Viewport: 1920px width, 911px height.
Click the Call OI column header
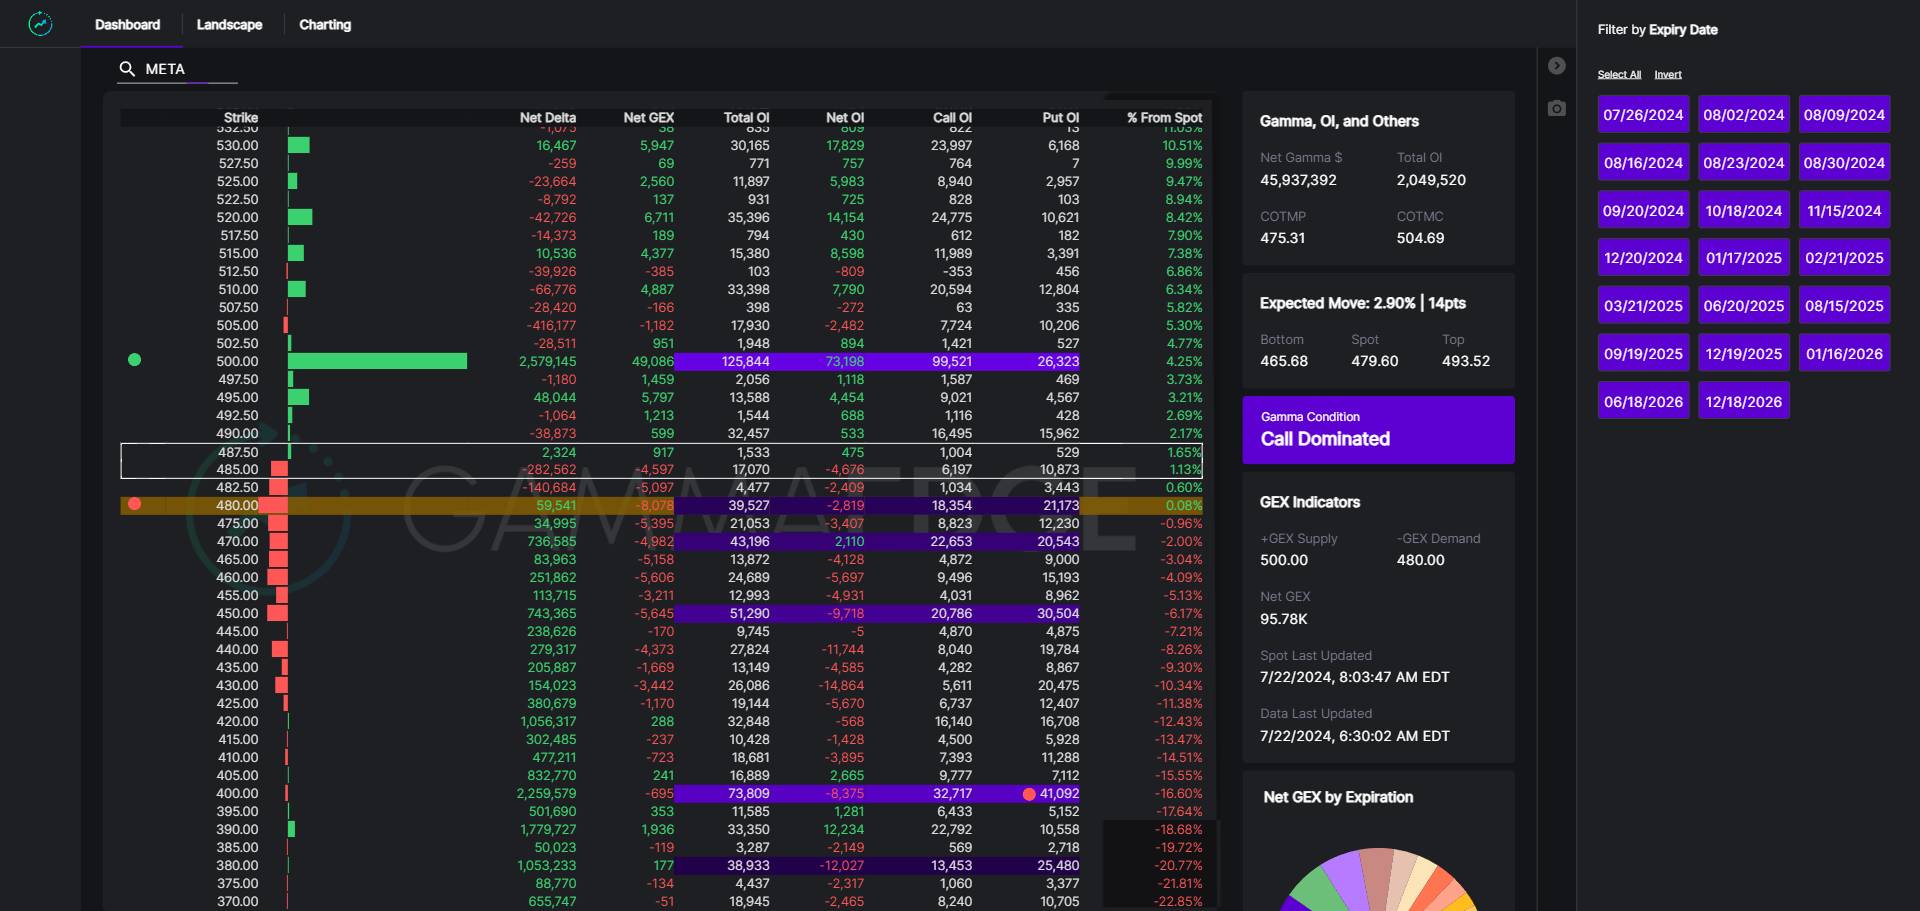(952, 117)
